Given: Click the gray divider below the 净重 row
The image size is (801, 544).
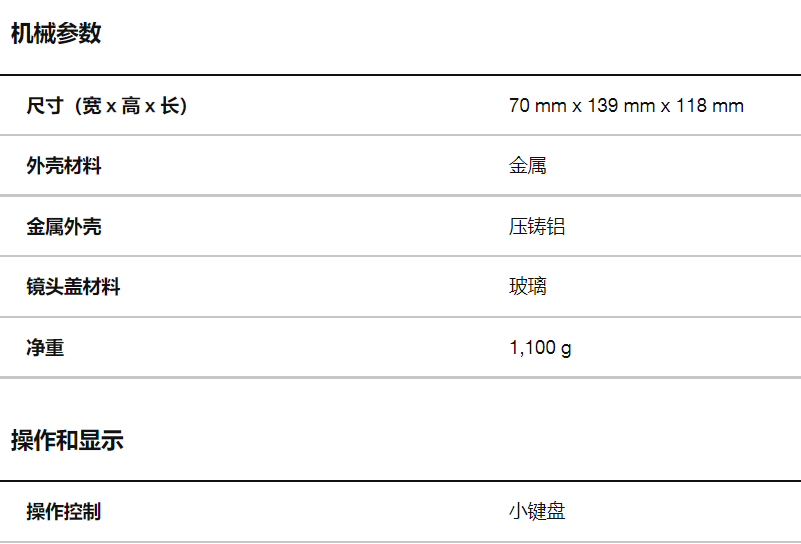Looking at the screenshot, I should tap(400, 377).
